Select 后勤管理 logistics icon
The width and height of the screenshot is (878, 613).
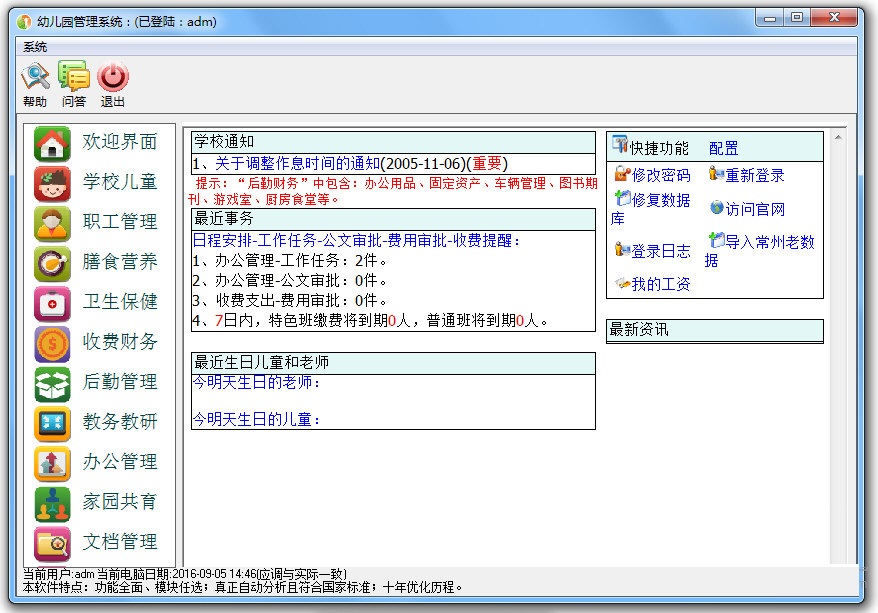[x=52, y=383]
